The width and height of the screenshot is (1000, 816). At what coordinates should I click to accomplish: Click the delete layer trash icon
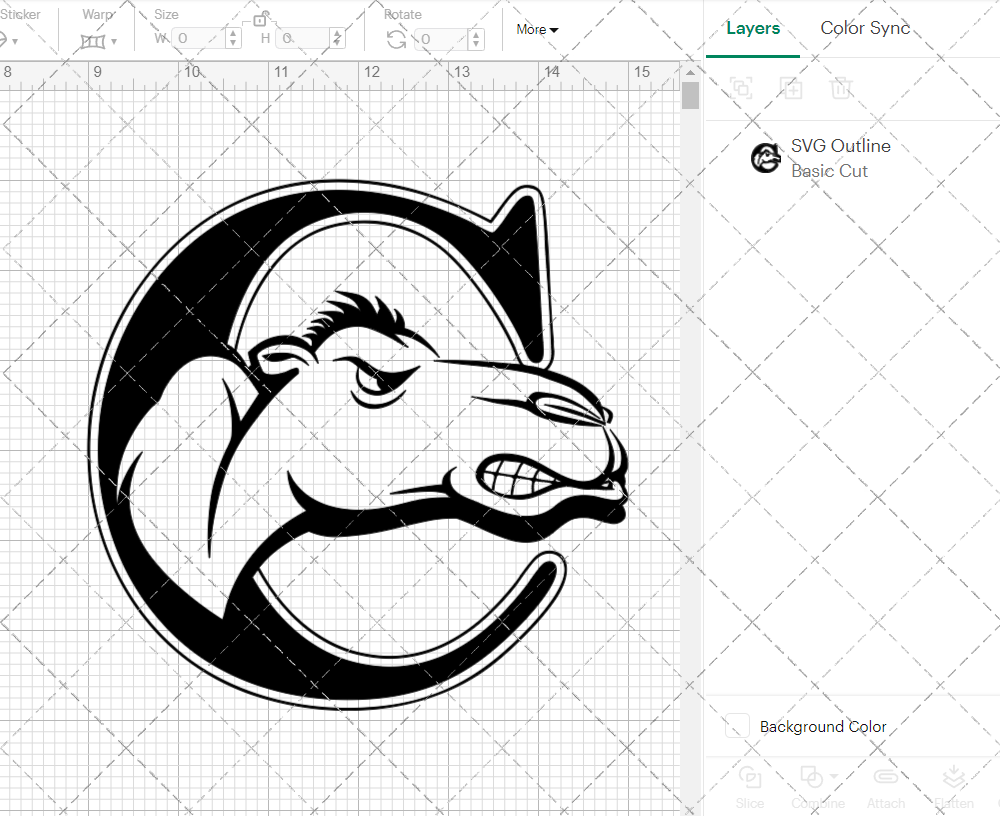click(841, 88)
